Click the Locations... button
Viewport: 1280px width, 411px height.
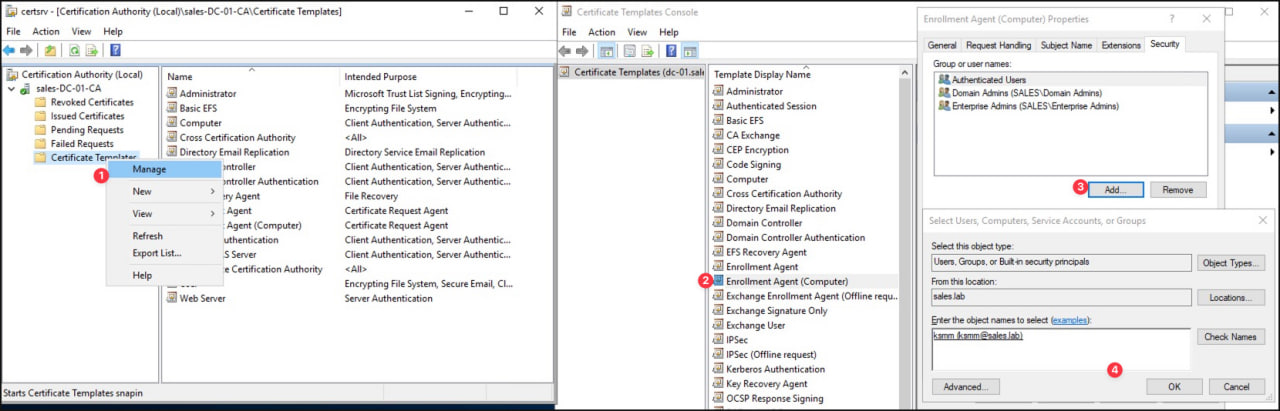(x=1230, y=297)
